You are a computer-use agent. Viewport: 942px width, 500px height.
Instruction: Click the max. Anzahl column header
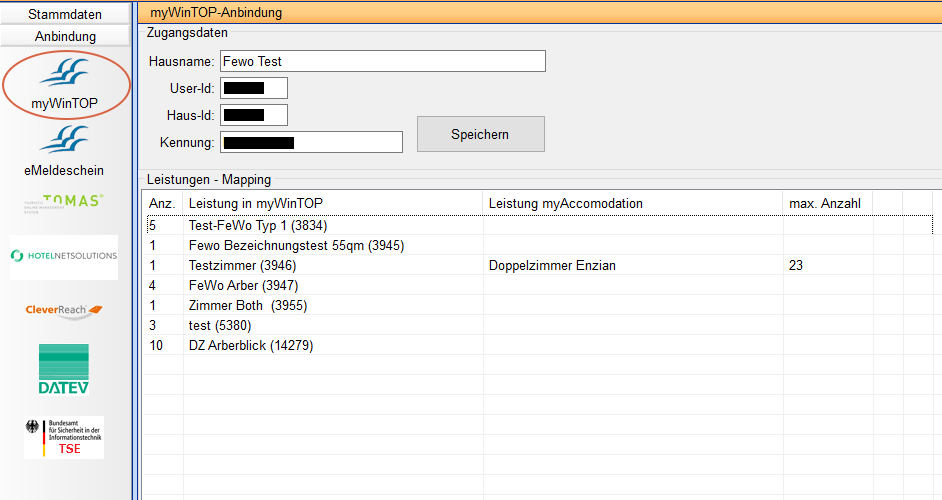point(827,203)
